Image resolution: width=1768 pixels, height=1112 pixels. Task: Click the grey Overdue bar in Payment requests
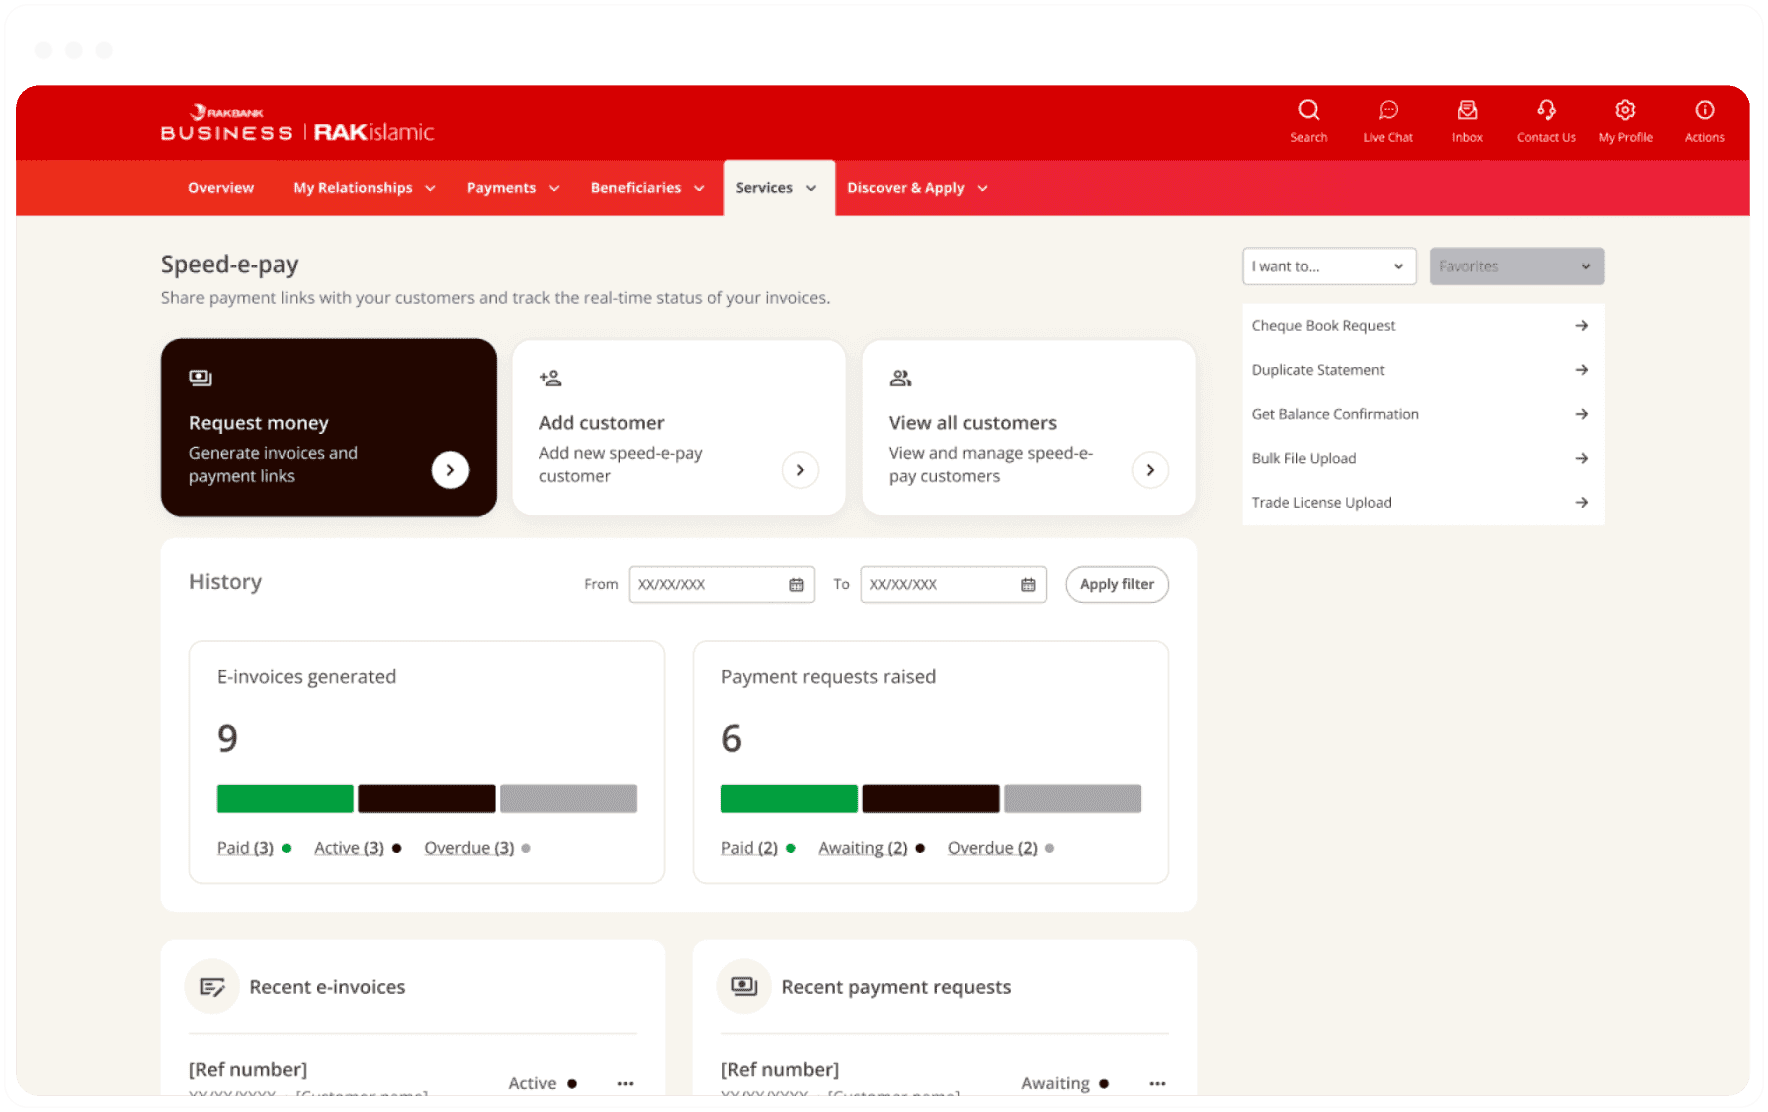[1072, 799]
